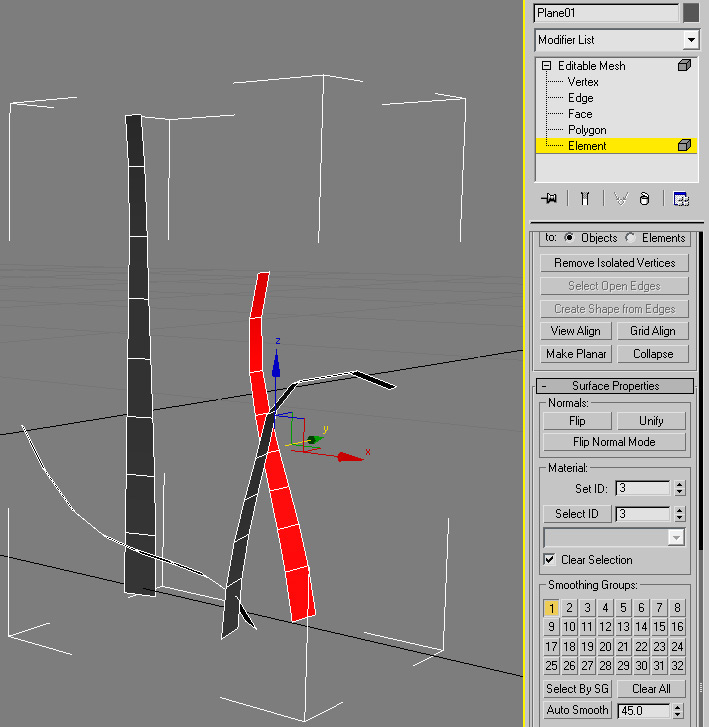This screenshot has width=709, height=727.
Task: Toggle smoothing group 20
Action: [605, 646]
